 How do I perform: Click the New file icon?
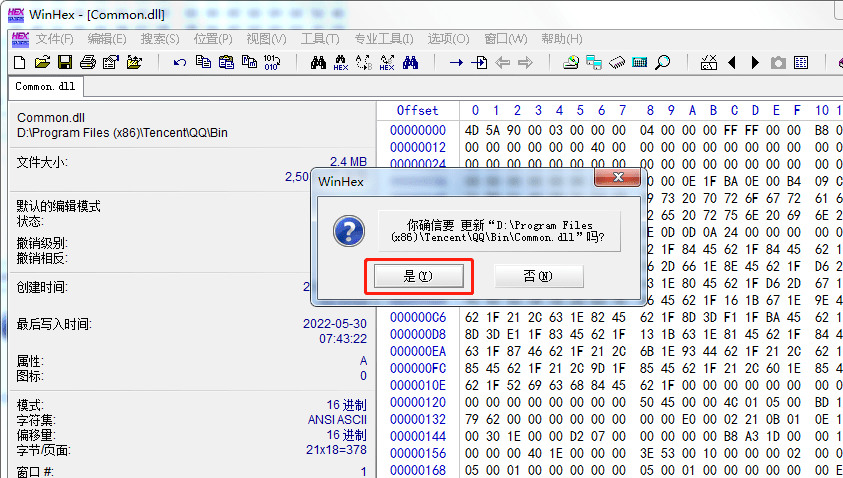19,62
